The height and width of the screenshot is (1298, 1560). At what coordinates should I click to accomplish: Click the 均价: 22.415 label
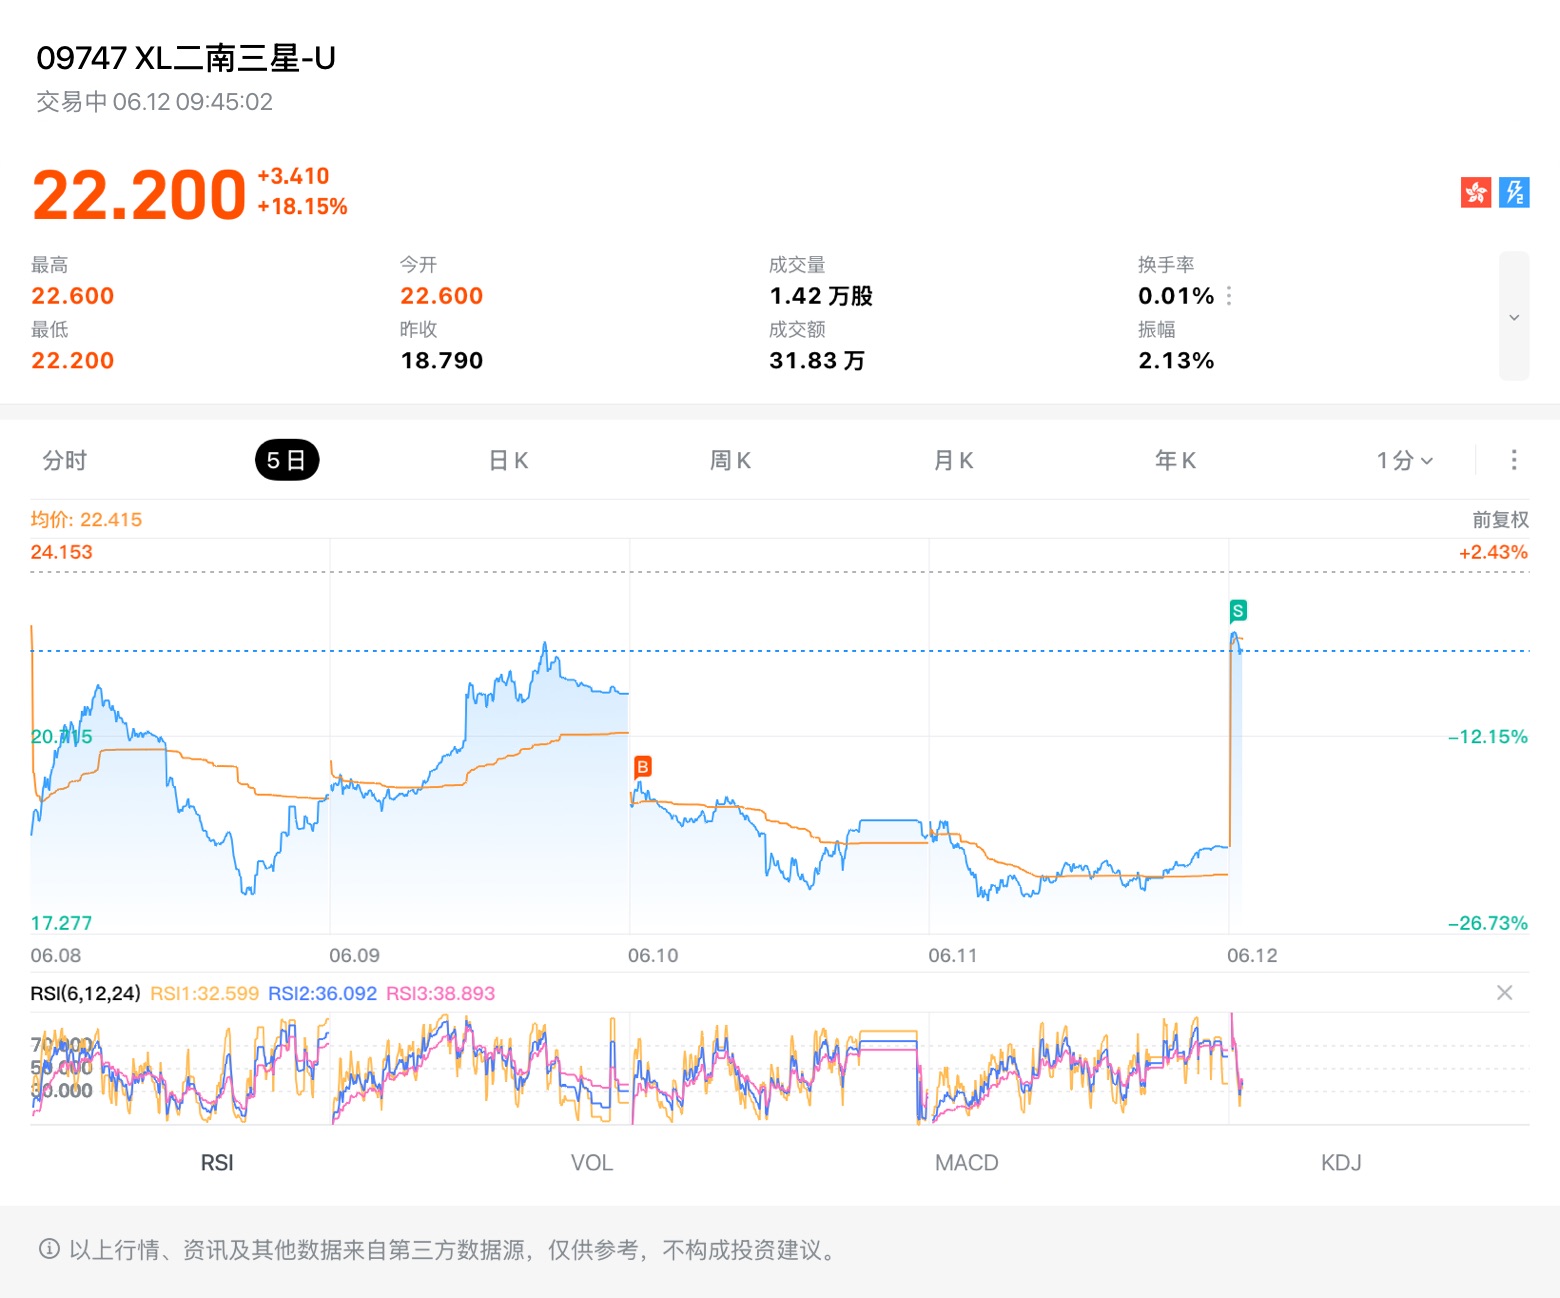tap(86, 519)
